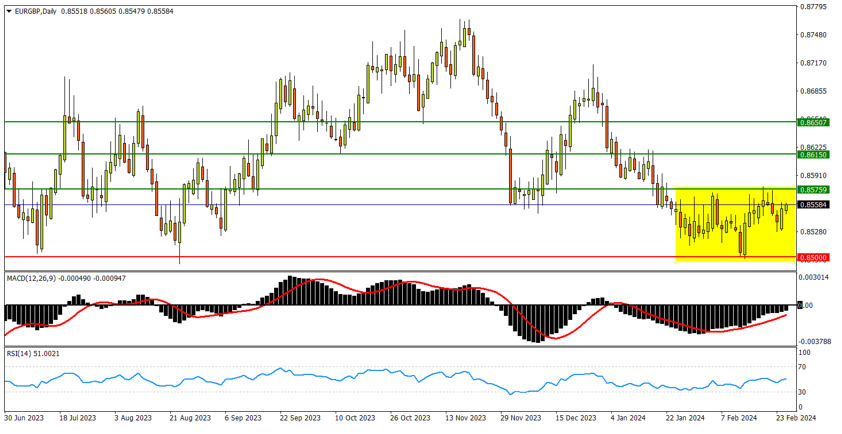Click the RSI(14) indicator label
This screenshot has width=842, height=434.
coord(20,353)
